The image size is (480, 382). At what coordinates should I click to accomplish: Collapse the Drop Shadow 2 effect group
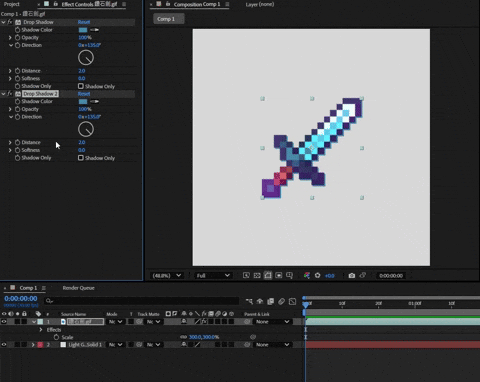pos(3,94)
